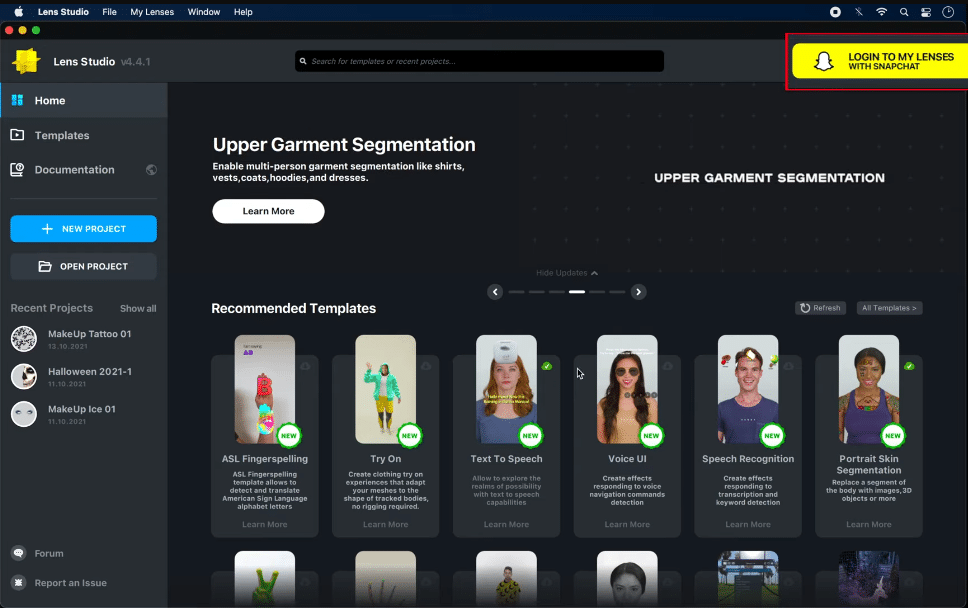Image resolution: width=968 pixels, height=610 pixels.
Task: Click the green check icon on Text To Speech
Action: tap(547, 366)
